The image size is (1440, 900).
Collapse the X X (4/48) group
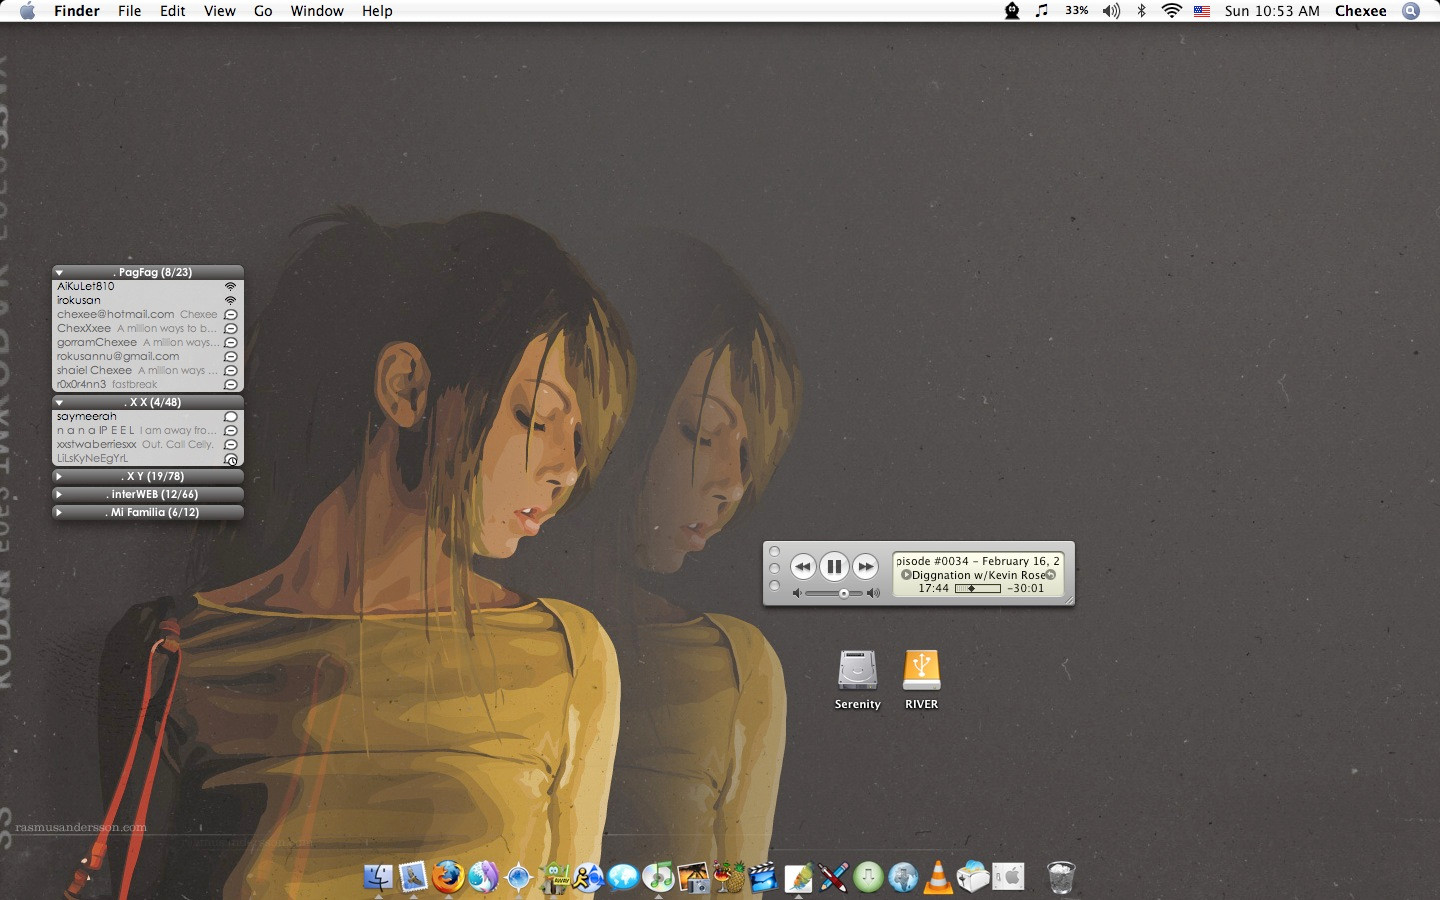(59, 402)
